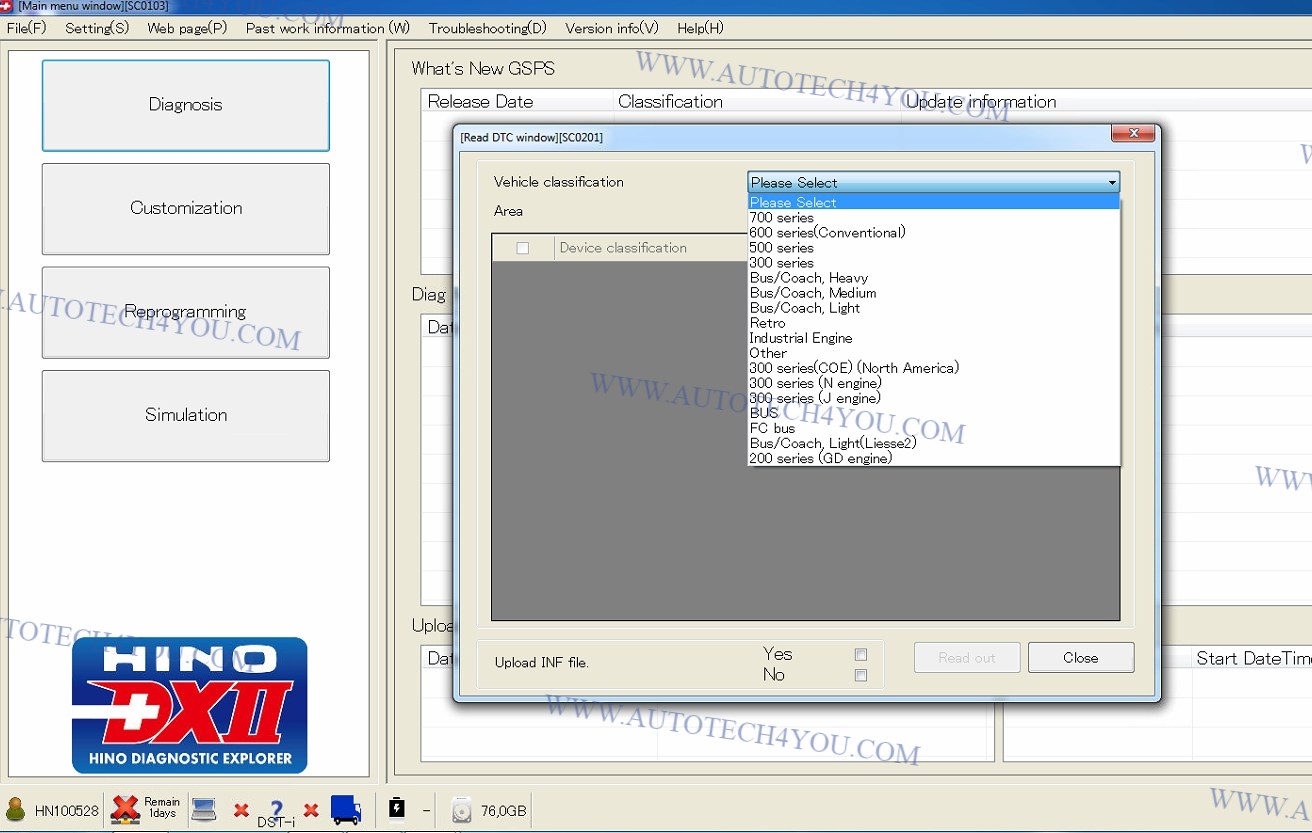1312x833 pixels.
Task: Check the Yes box for Upload INF file
Action: (x=861, y=654)
